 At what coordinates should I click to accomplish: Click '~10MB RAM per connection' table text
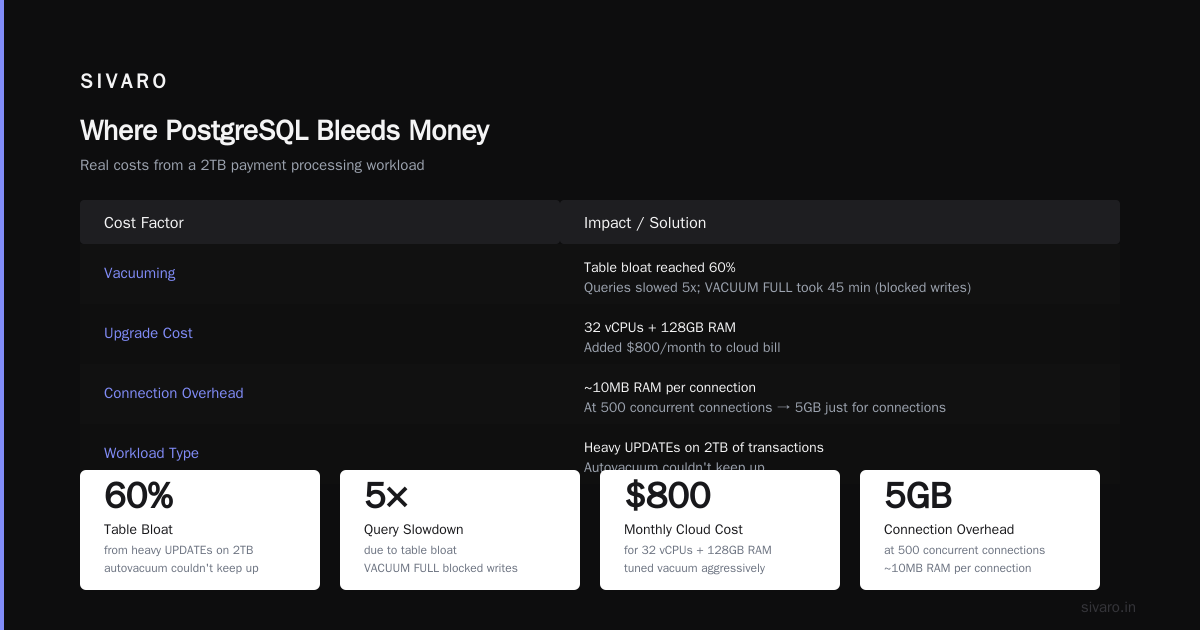670,387
